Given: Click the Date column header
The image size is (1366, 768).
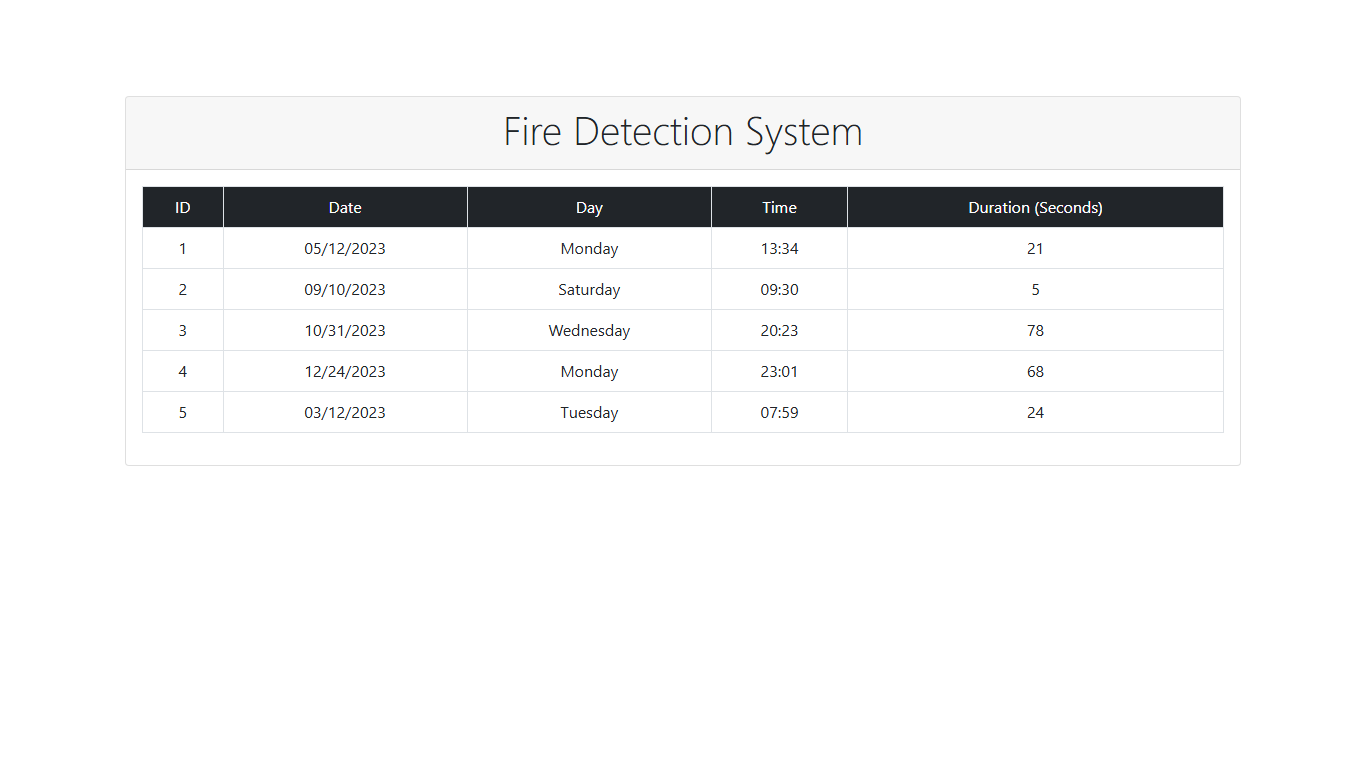Looking at the screenshot, I should tap(345, 207).
